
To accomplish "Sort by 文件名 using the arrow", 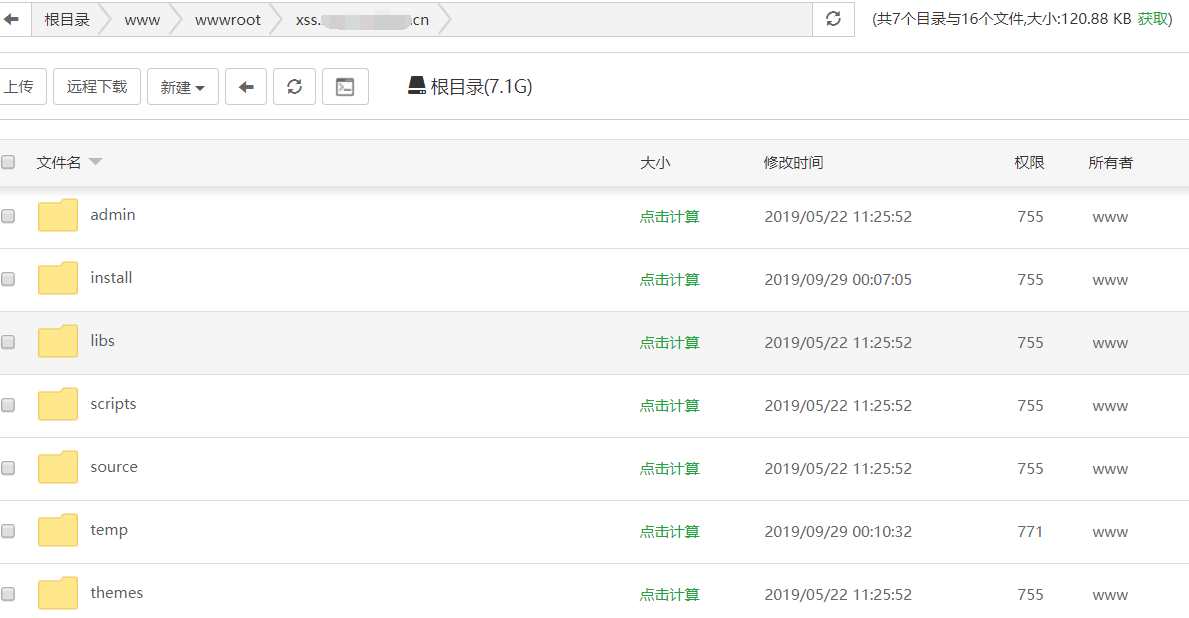I will click(x=96, y=162).
